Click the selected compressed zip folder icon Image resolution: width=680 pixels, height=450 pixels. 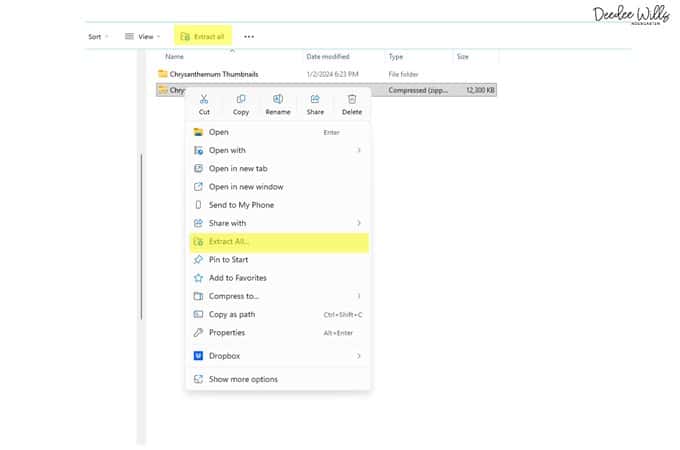pos(163,90)
